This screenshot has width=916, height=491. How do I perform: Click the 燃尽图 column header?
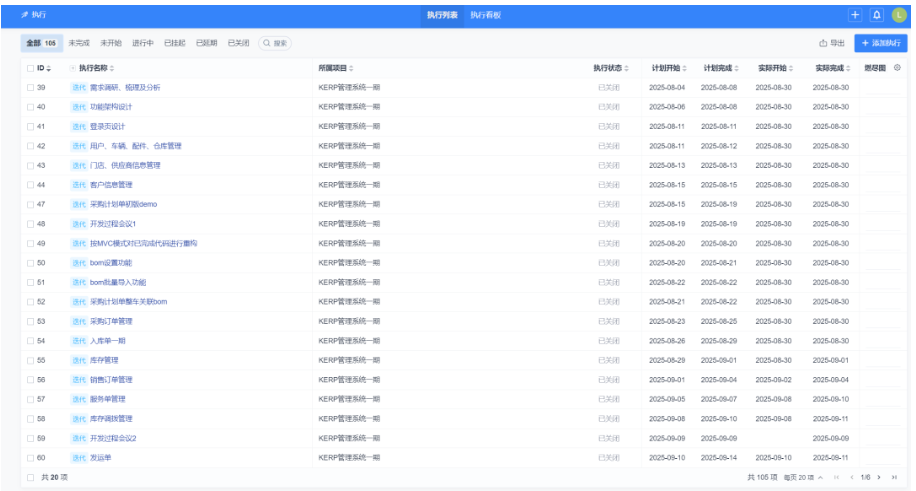875,68
